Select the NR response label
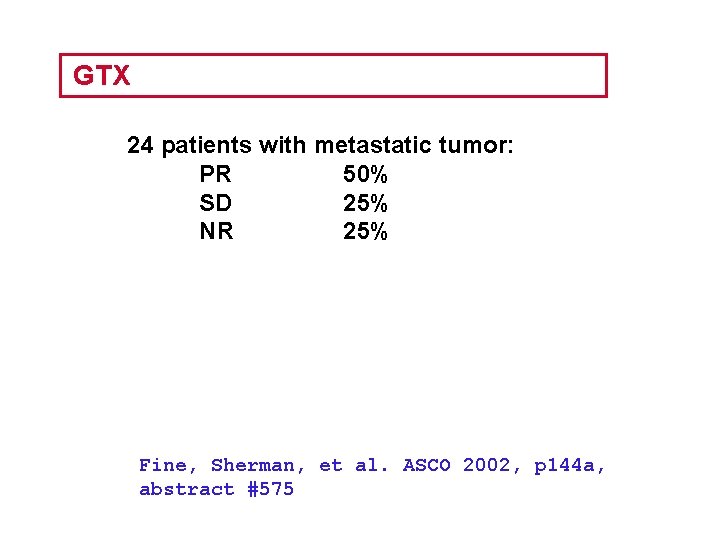 click(216, 232)
